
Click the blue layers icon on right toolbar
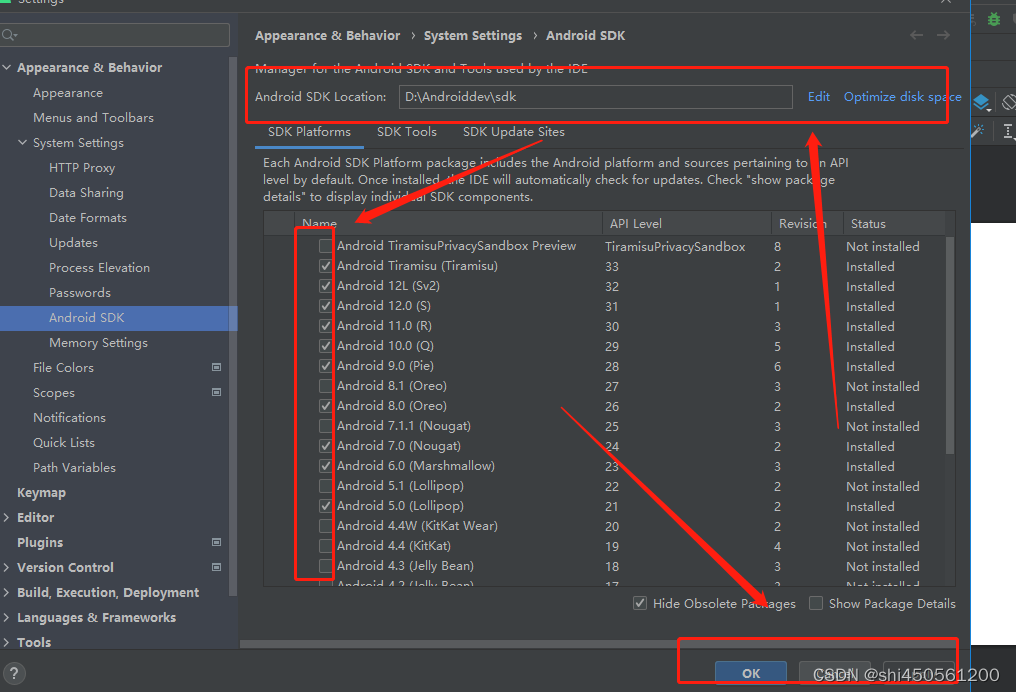[981, 102]
